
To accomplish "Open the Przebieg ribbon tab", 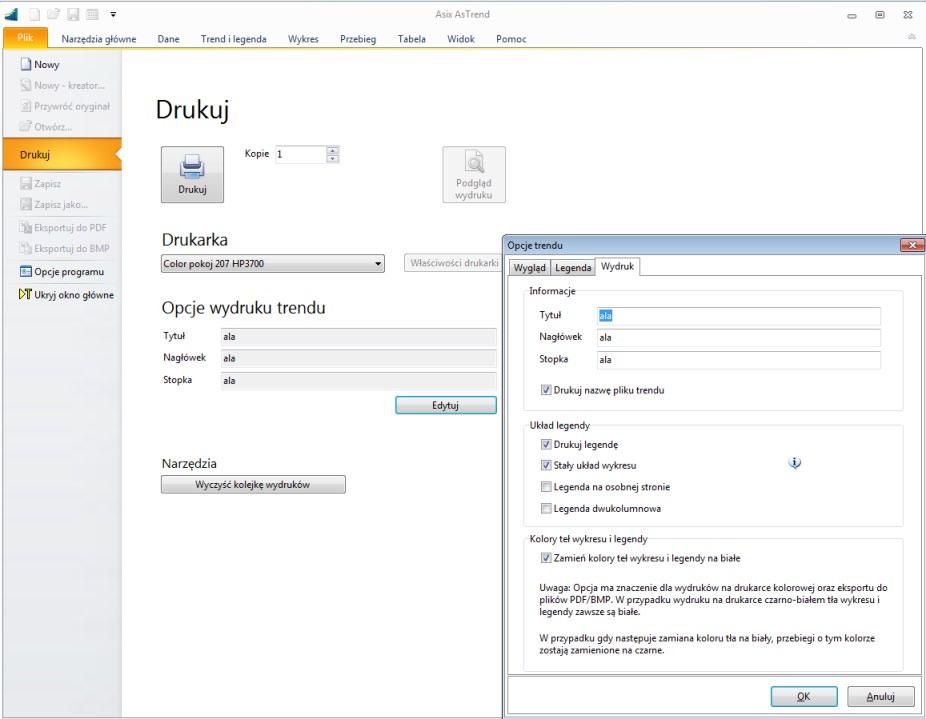I will [x=358, y=39].
